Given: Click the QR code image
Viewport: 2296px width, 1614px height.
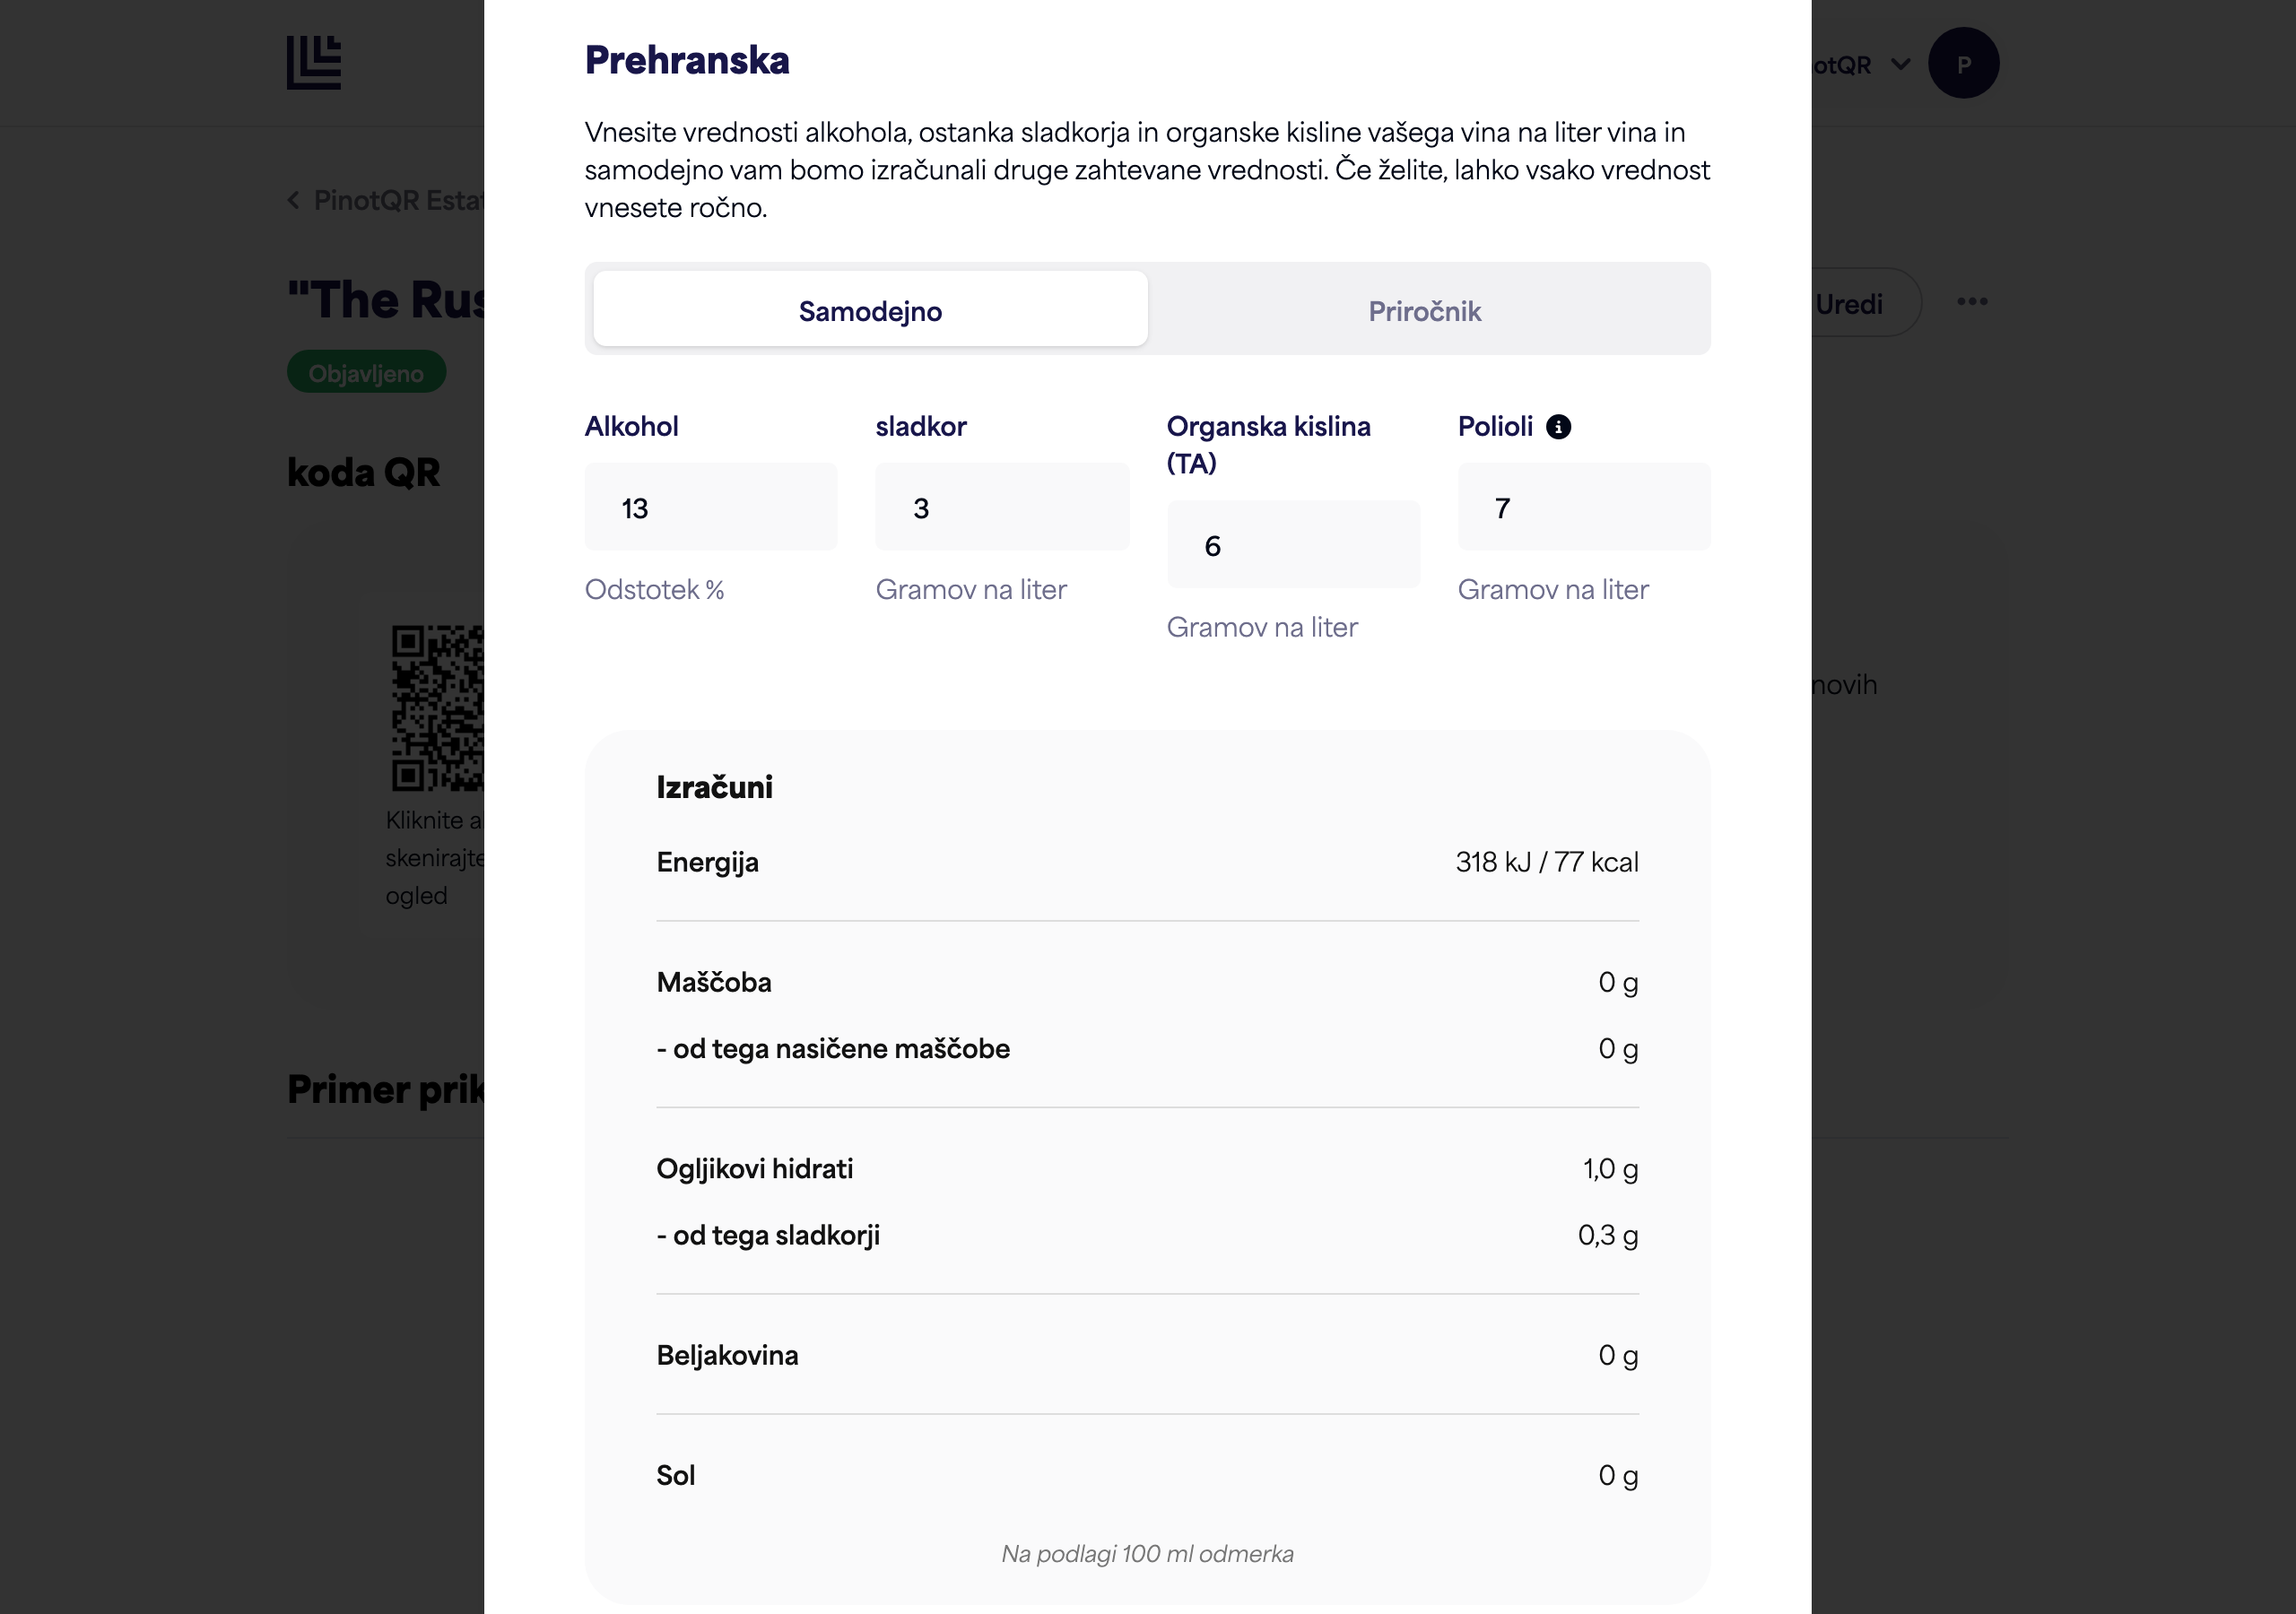Looking at the screenshot, I should (x=438, y=708).
